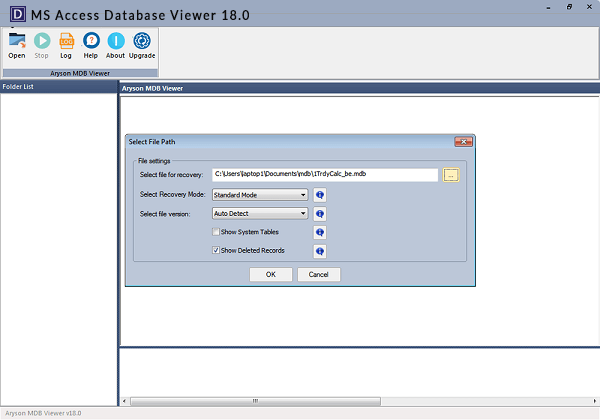Viewport: 600px width, 420px height.
Task: Click the Aryson MDB Viewer ribbon group label
Action: (x=80, y=73)
